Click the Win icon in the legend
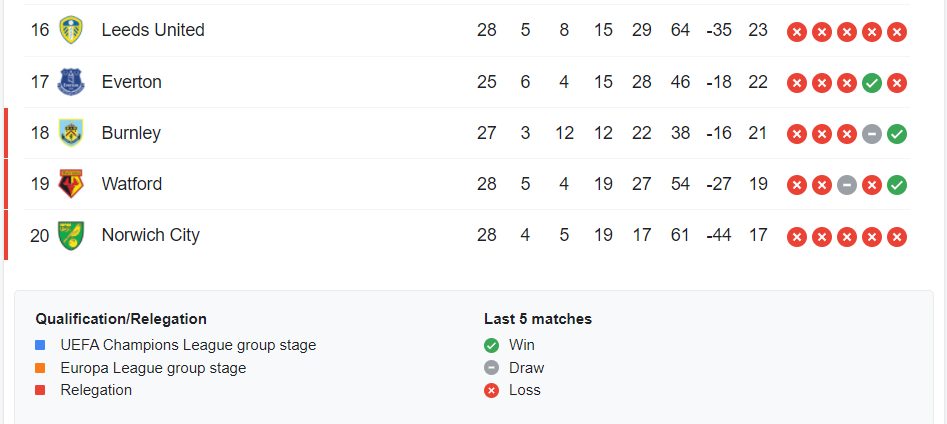Viewport: 947px width, 424px height. (x=491, y=345)
